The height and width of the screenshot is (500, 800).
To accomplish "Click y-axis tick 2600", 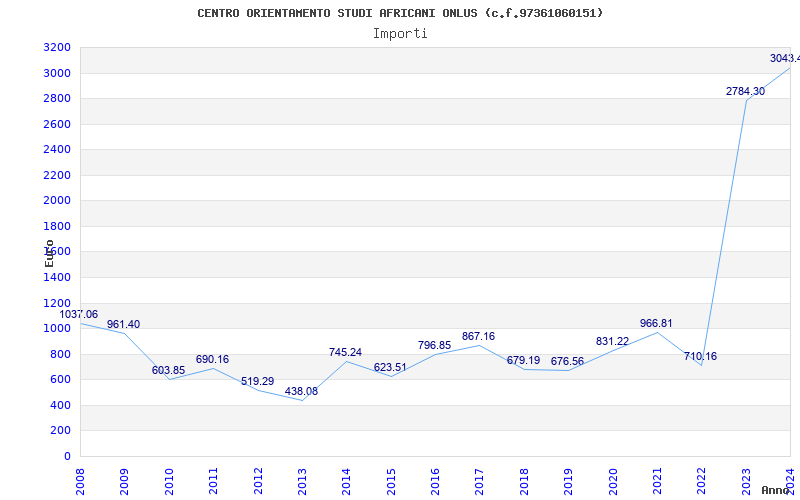I will point(57,124).
